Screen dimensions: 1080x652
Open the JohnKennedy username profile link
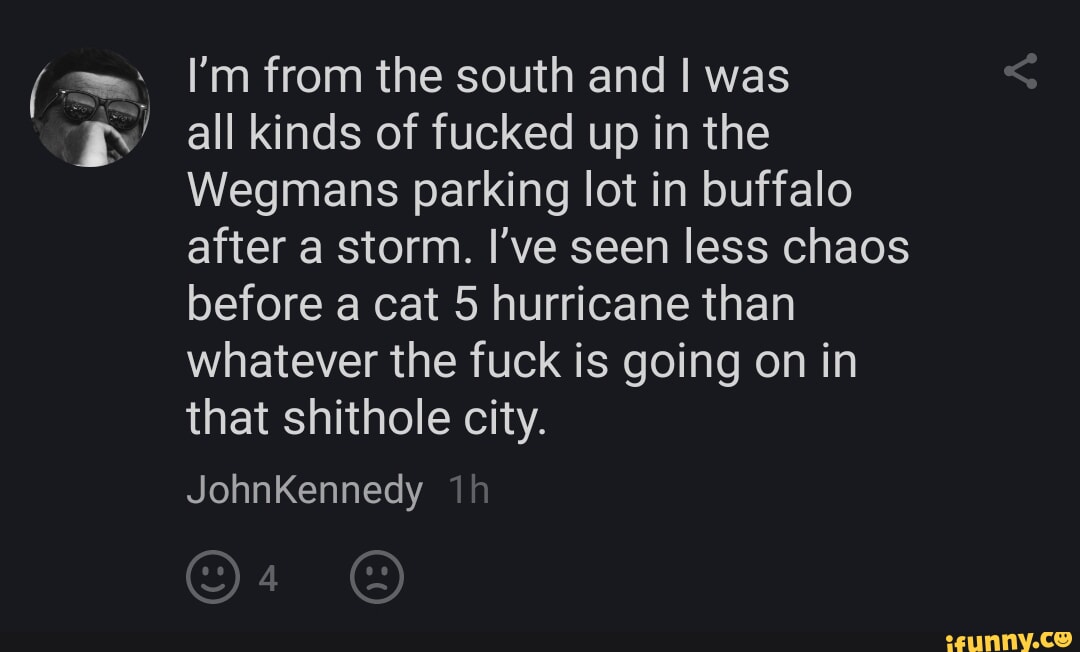tap(305, 491)
